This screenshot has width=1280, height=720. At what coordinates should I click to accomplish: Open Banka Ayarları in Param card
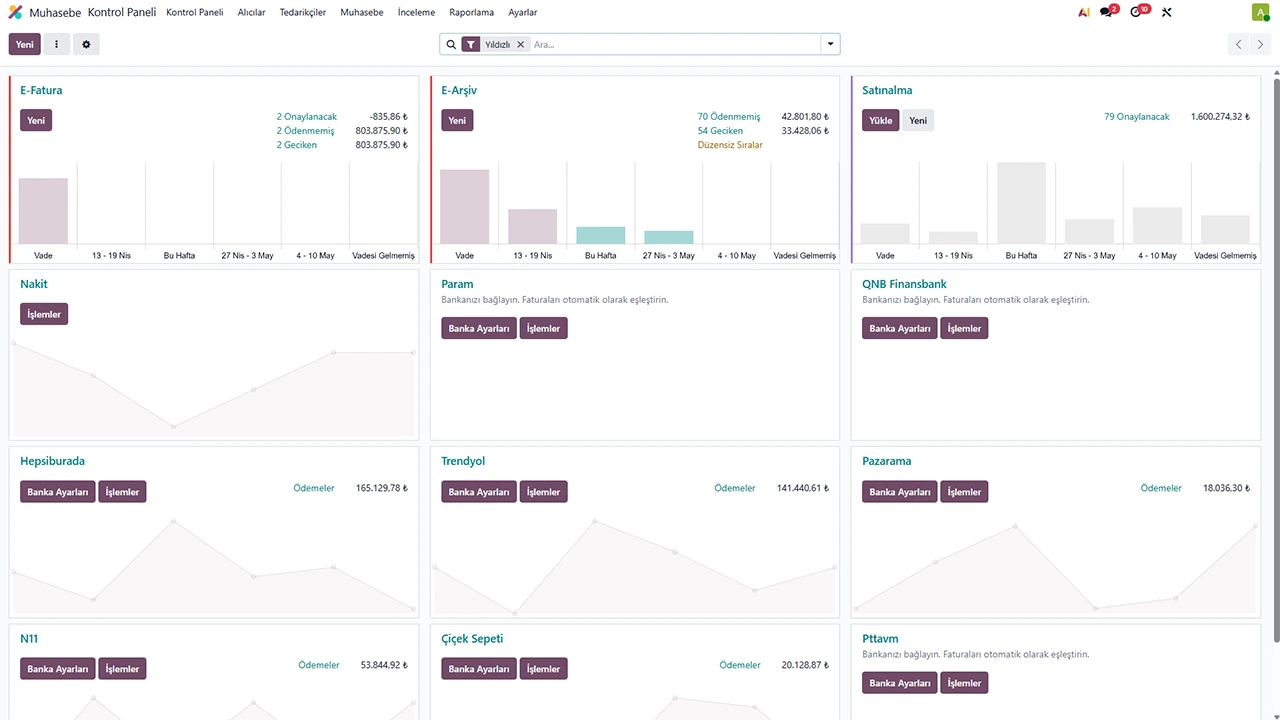pyautogui.click(x=479, y=328)
